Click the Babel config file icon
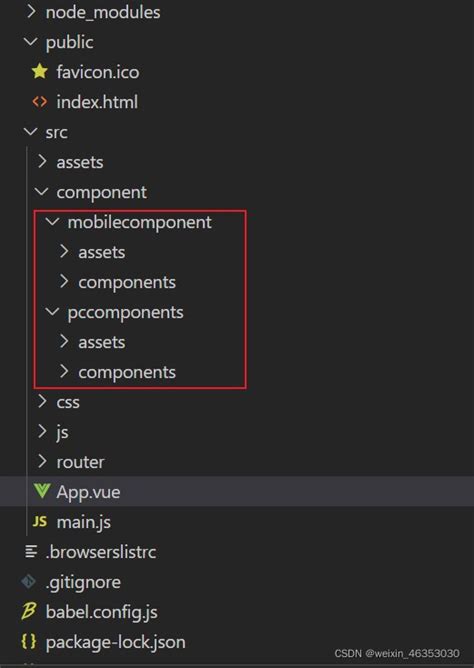474x668 pixels. tap(29, 611)
